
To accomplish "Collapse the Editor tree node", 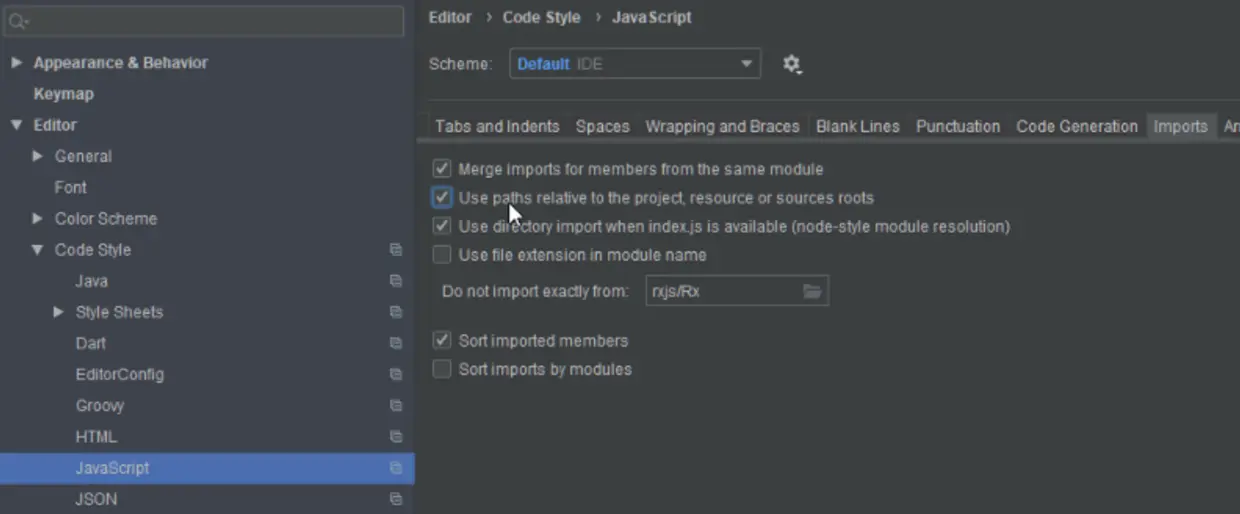I will (x=15, y=125).
